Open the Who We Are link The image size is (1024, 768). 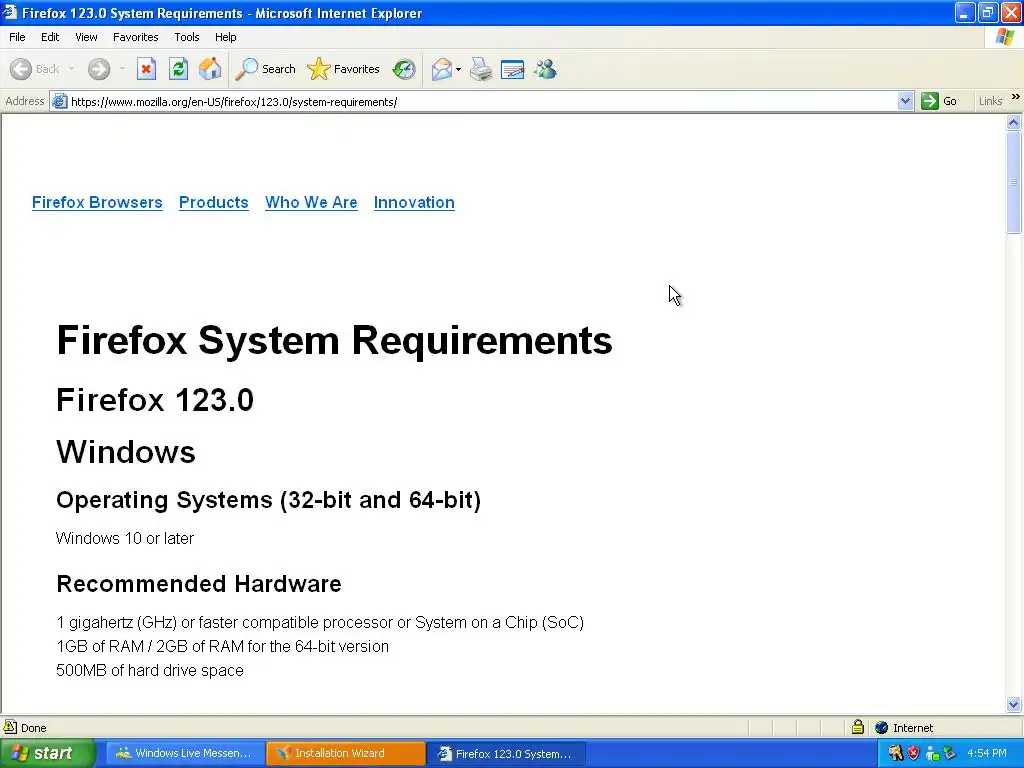click(x=311, y=202)
